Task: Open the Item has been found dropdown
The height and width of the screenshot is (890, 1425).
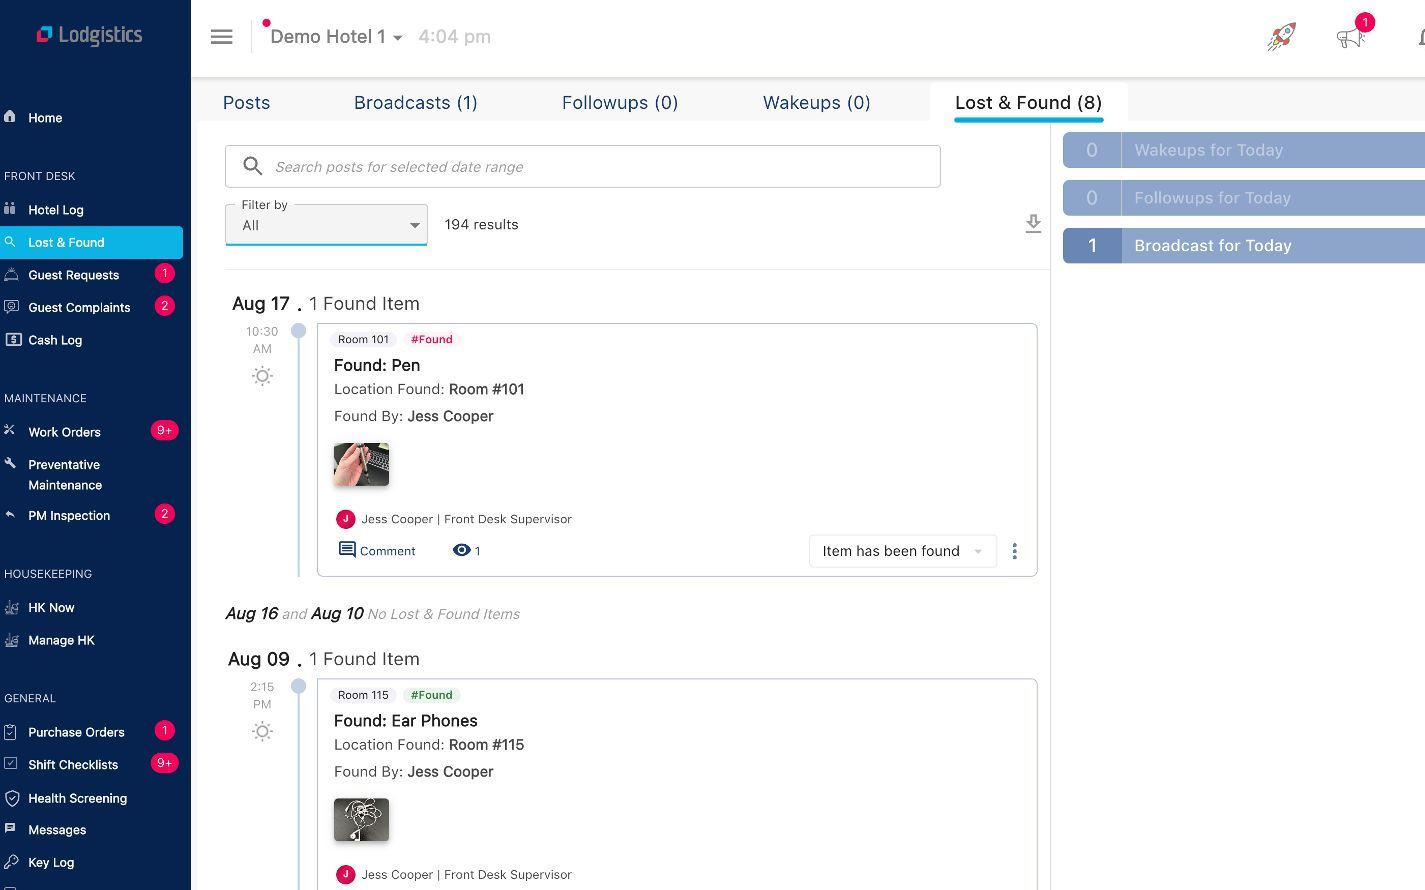Action: [x=902, y=551]
